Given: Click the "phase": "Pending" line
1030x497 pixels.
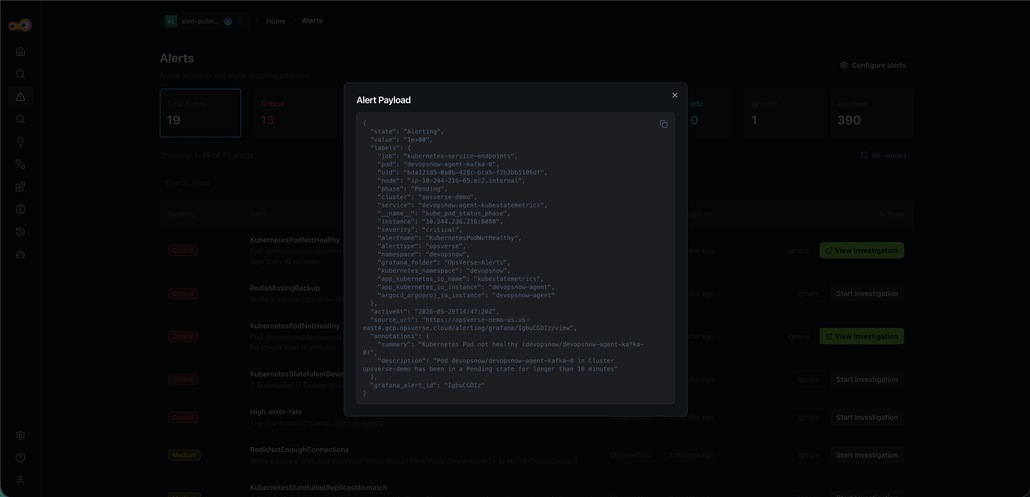Looking at the screenshot, I should click(414, 189).
